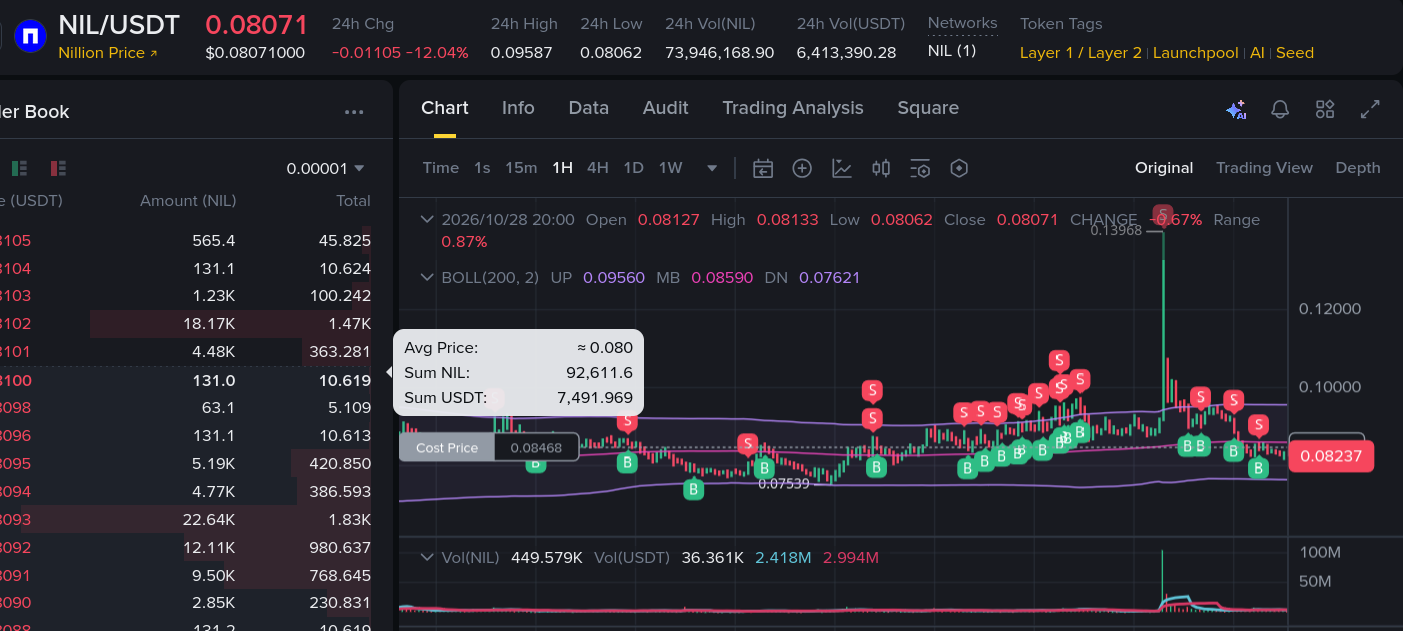The image size is (1403, 631).
Task: Click the NIL (1) networks value
Action: [952, 51]
